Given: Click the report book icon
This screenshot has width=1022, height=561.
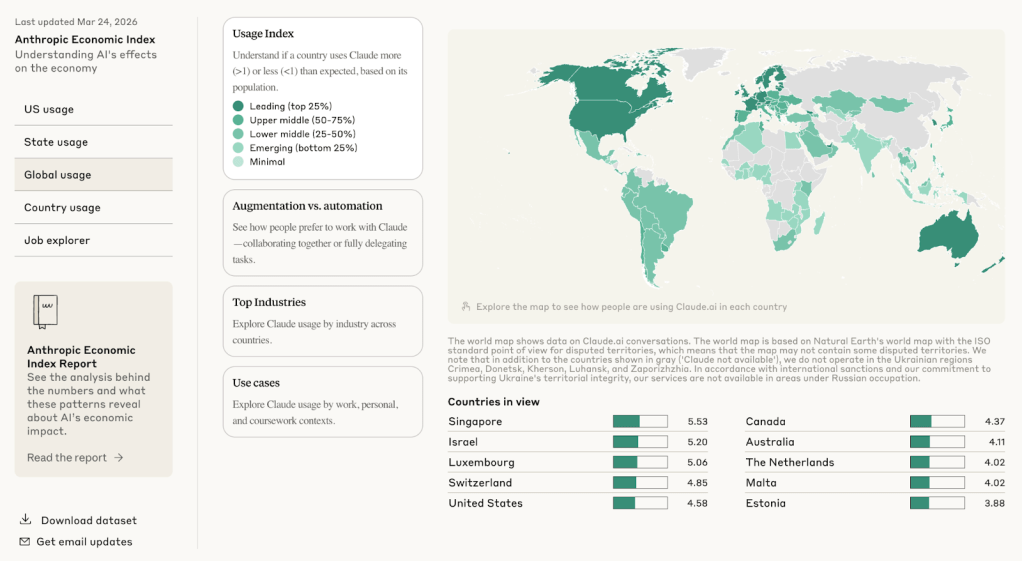Looking at the screenshot, I should [45, 312].
